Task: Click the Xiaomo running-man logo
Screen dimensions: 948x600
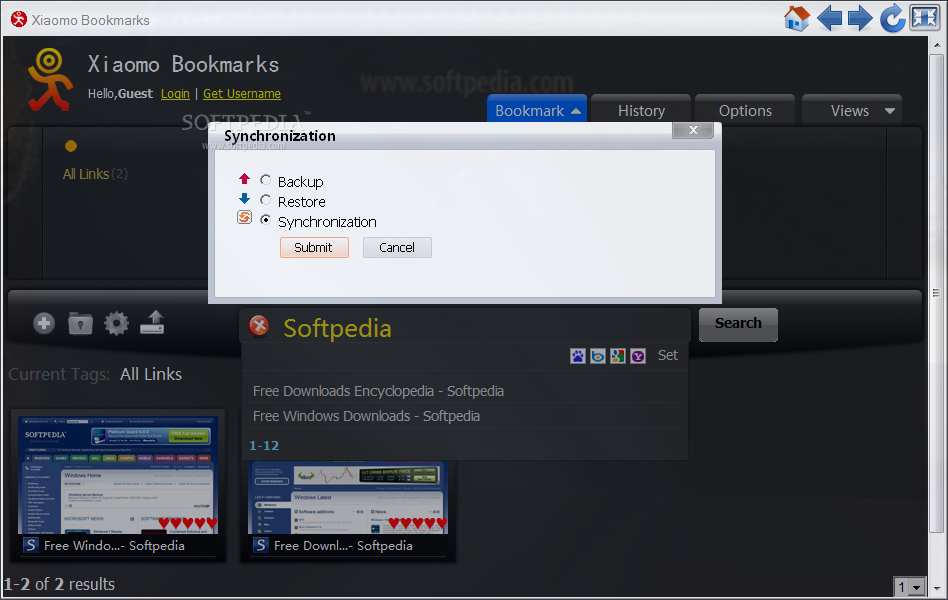Action: pos(50,79)
